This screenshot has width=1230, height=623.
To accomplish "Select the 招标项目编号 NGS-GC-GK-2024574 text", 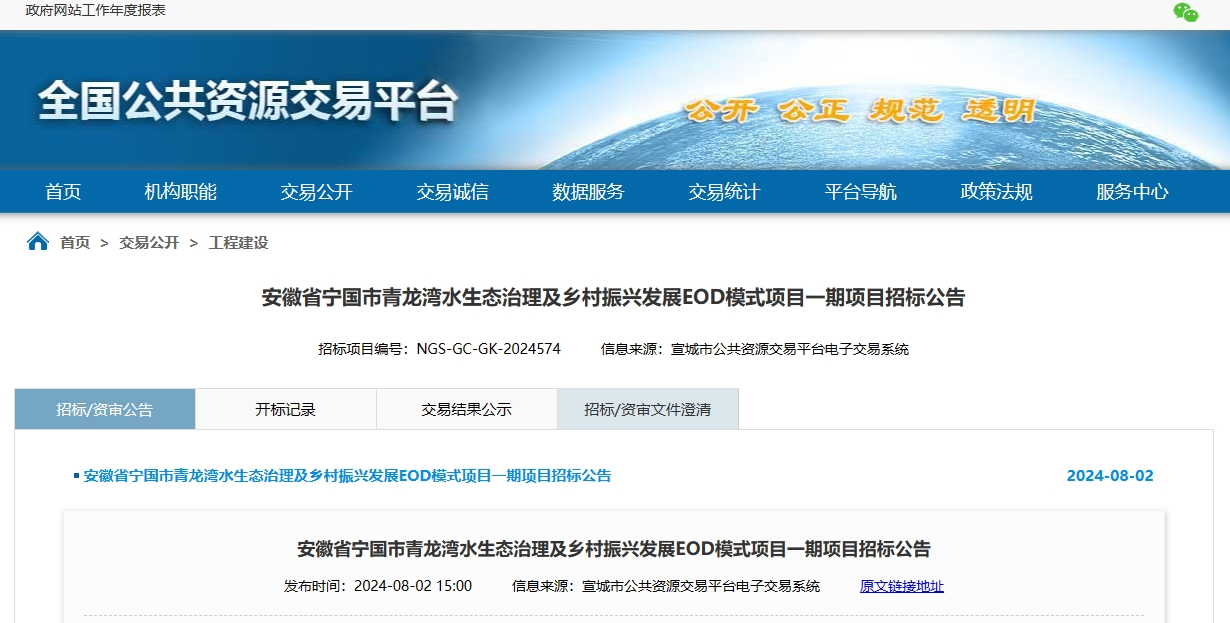I will 439,349.
